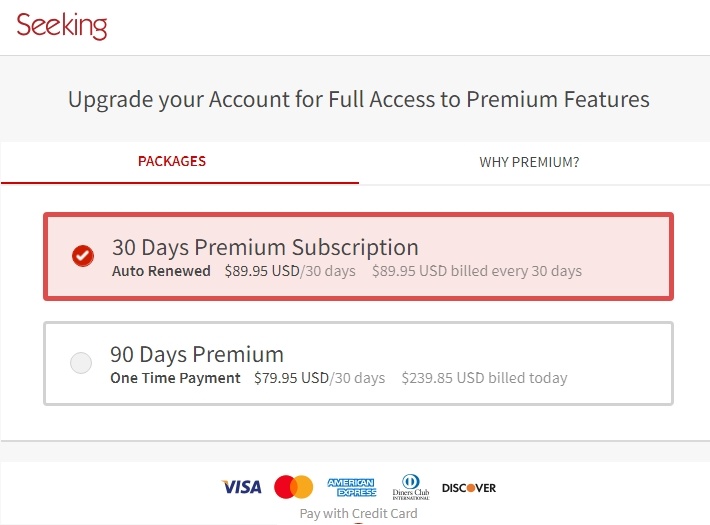Click the Mastercard logo icon
The height and width of the screenshot is (525, 710).
(x=293, y=487)
